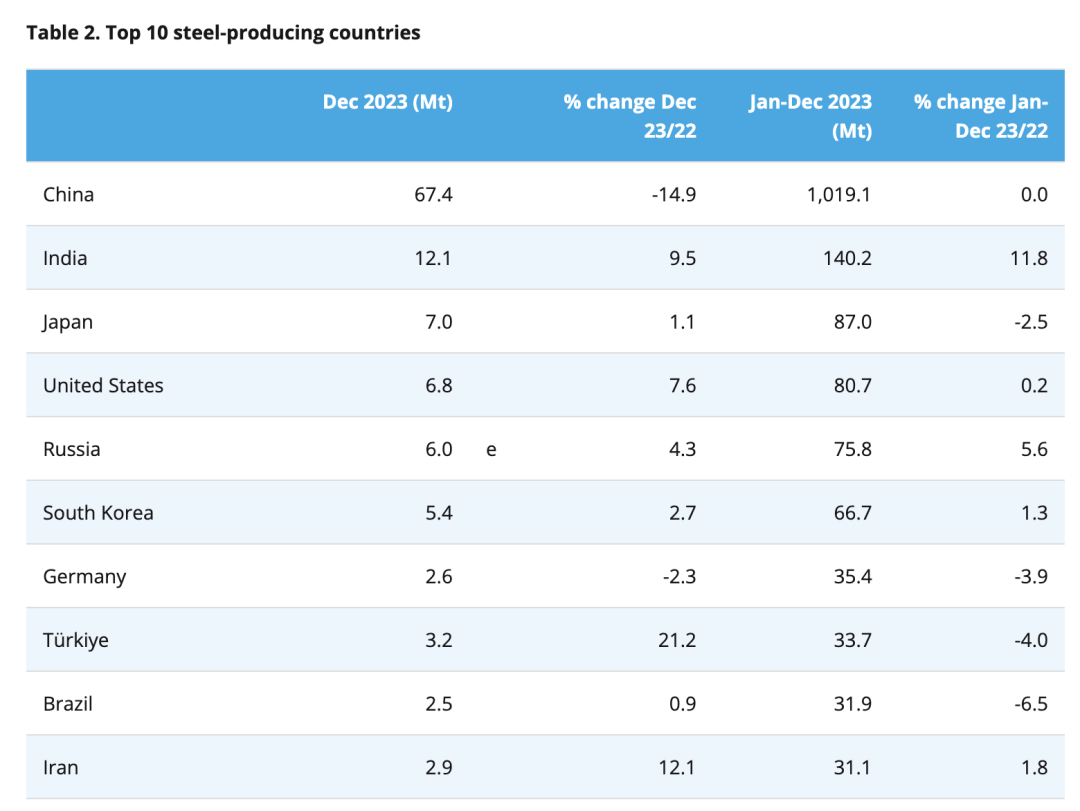Select the India country cell

65,258
